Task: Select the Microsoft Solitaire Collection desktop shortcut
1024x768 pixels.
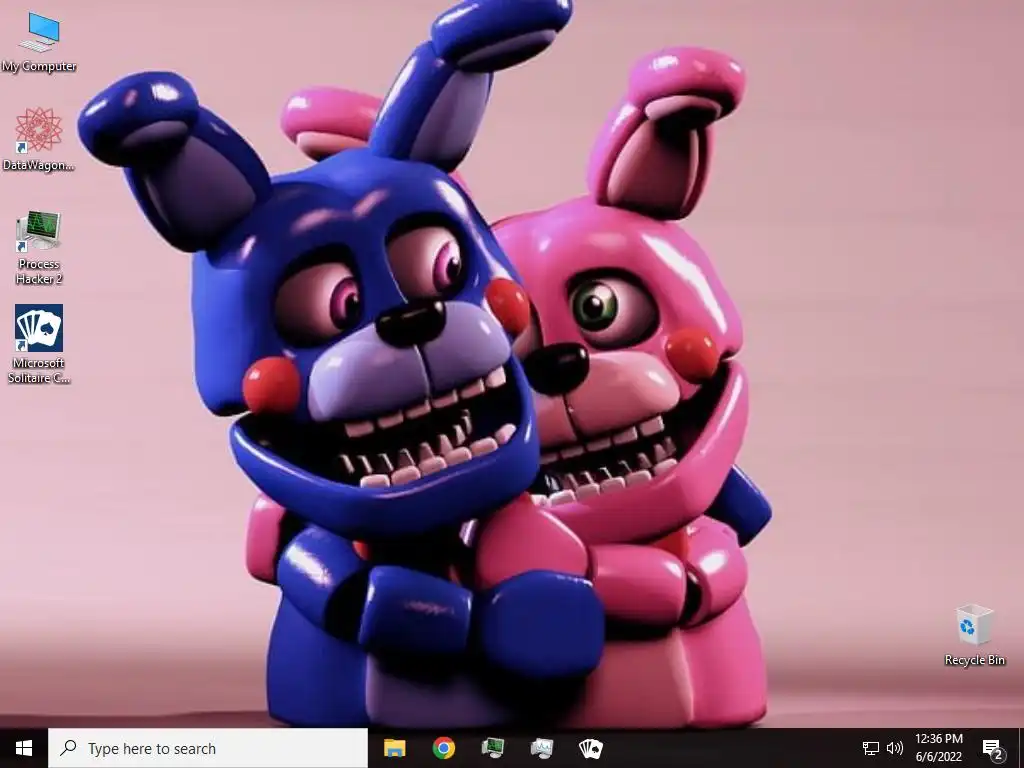Action: click(39, 344)
